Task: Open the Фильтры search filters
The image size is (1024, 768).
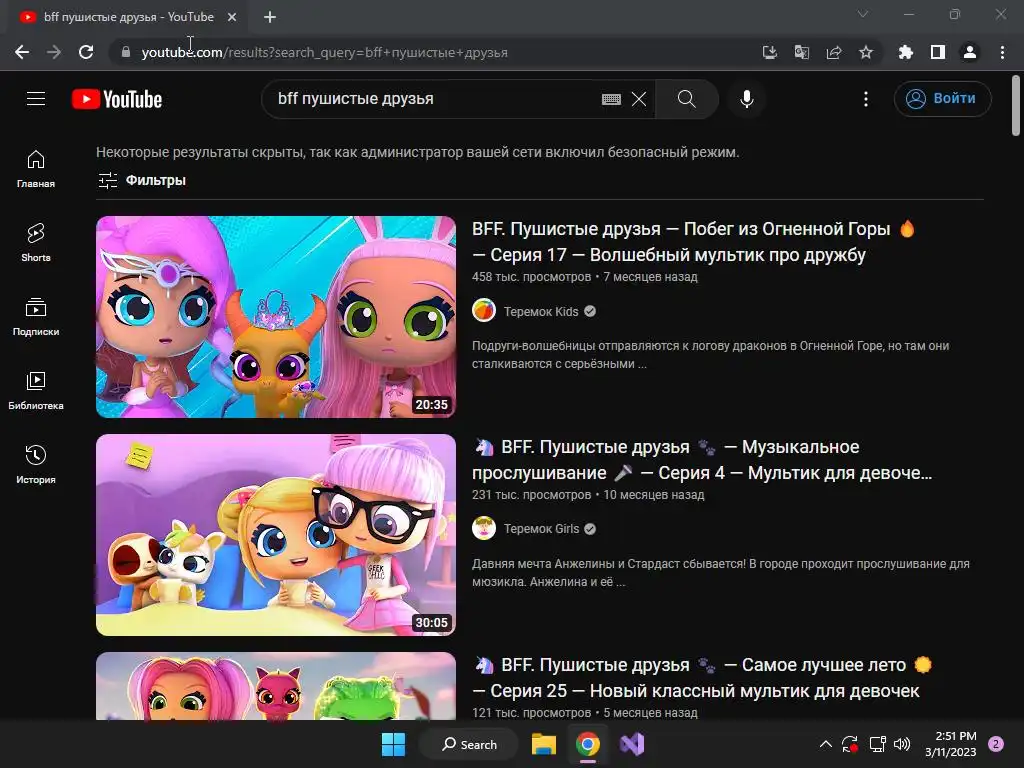Action: 142,180
